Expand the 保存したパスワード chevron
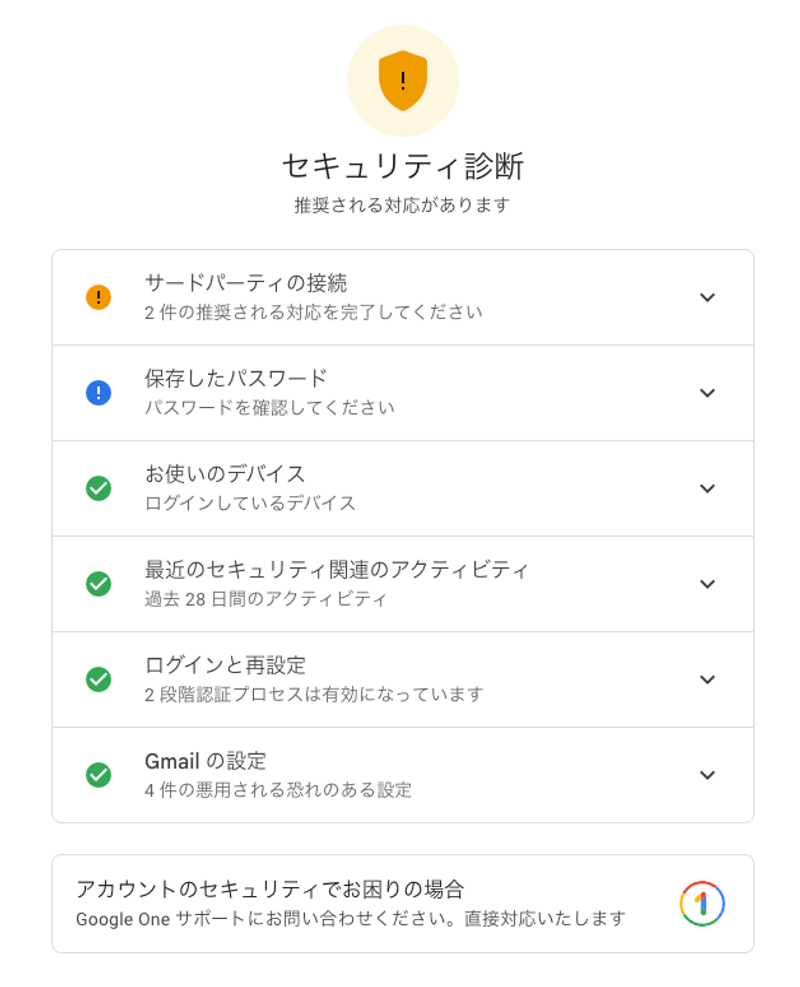Screen dimensions: 800x987 click(707, 393)
